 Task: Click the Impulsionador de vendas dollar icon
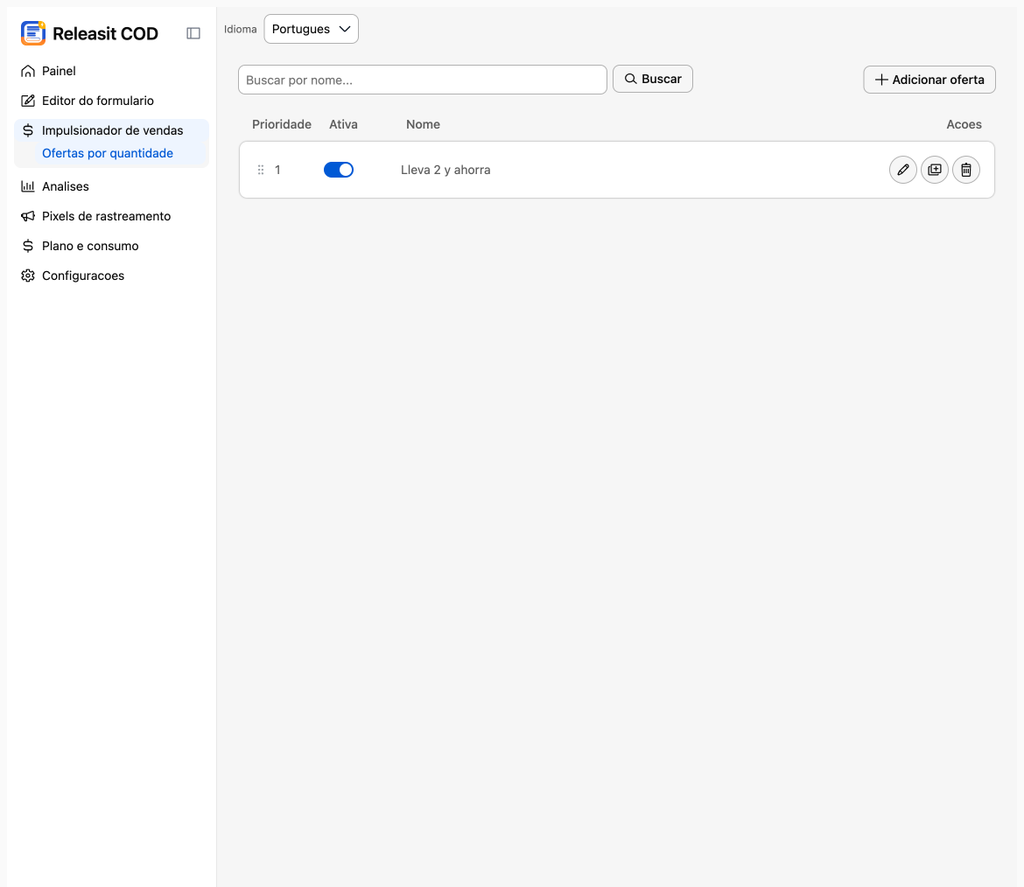[x=27, y=131]
